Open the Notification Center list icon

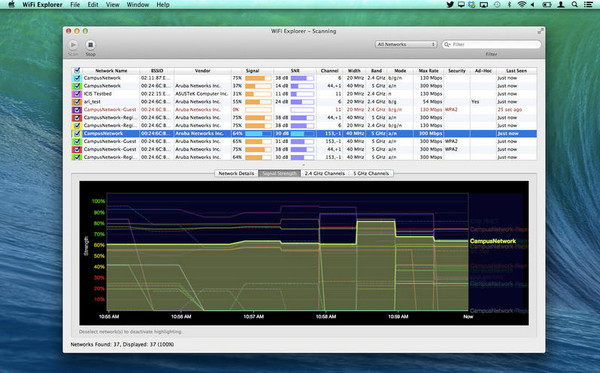[588, 5]
